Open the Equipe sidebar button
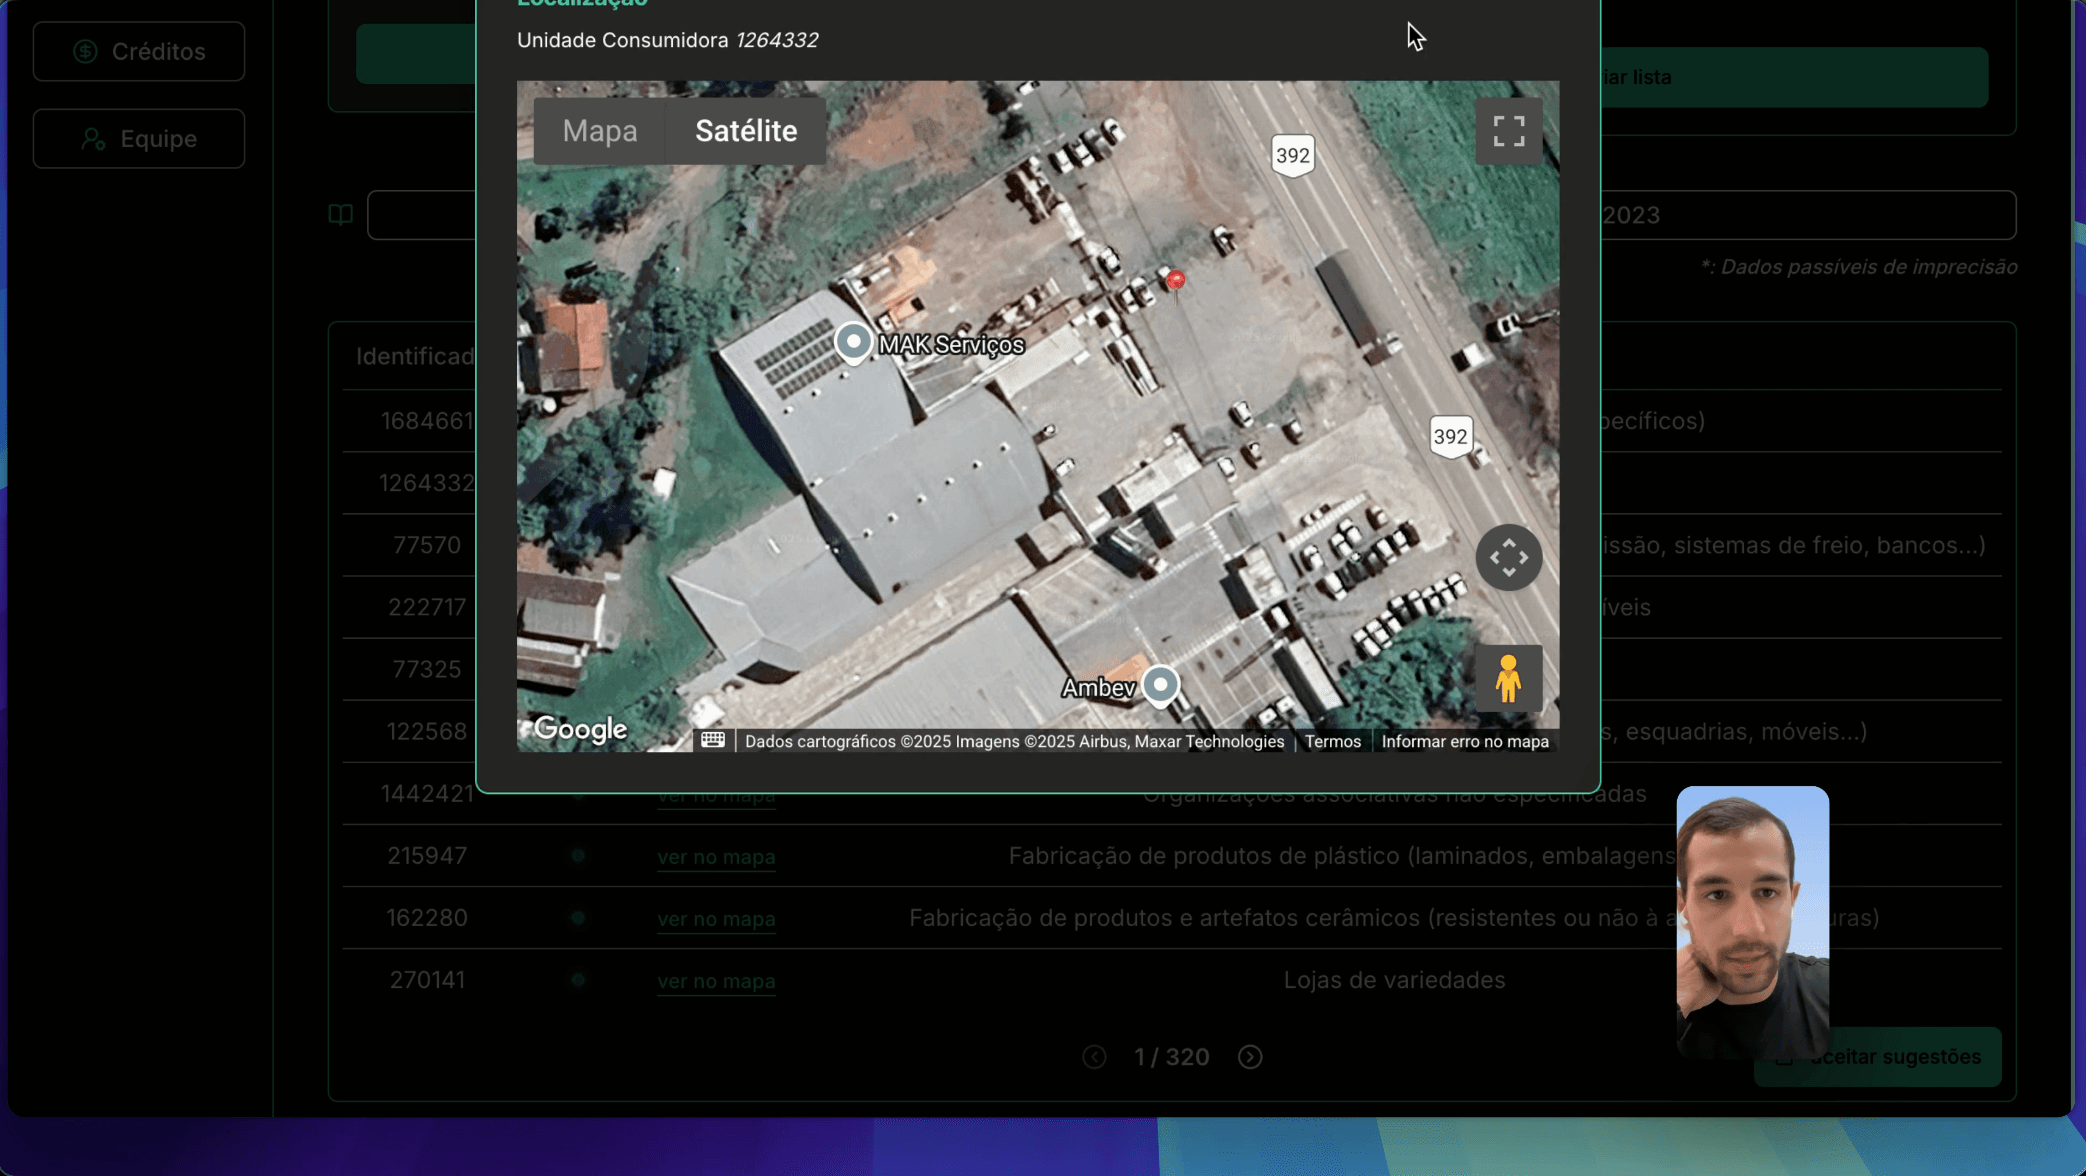This screenshot has width=2086, height=1176. [139, 139]
